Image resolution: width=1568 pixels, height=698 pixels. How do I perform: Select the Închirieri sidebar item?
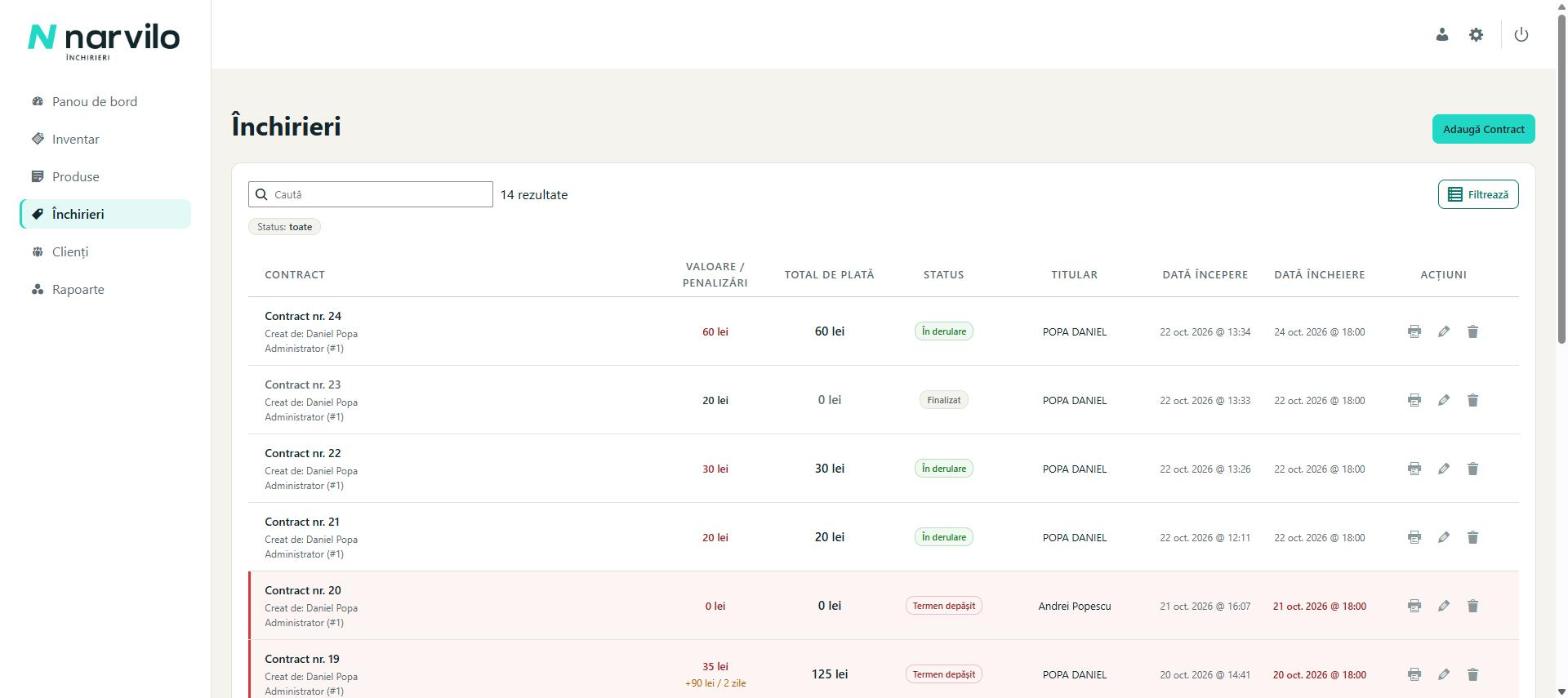tap(105, 214)
